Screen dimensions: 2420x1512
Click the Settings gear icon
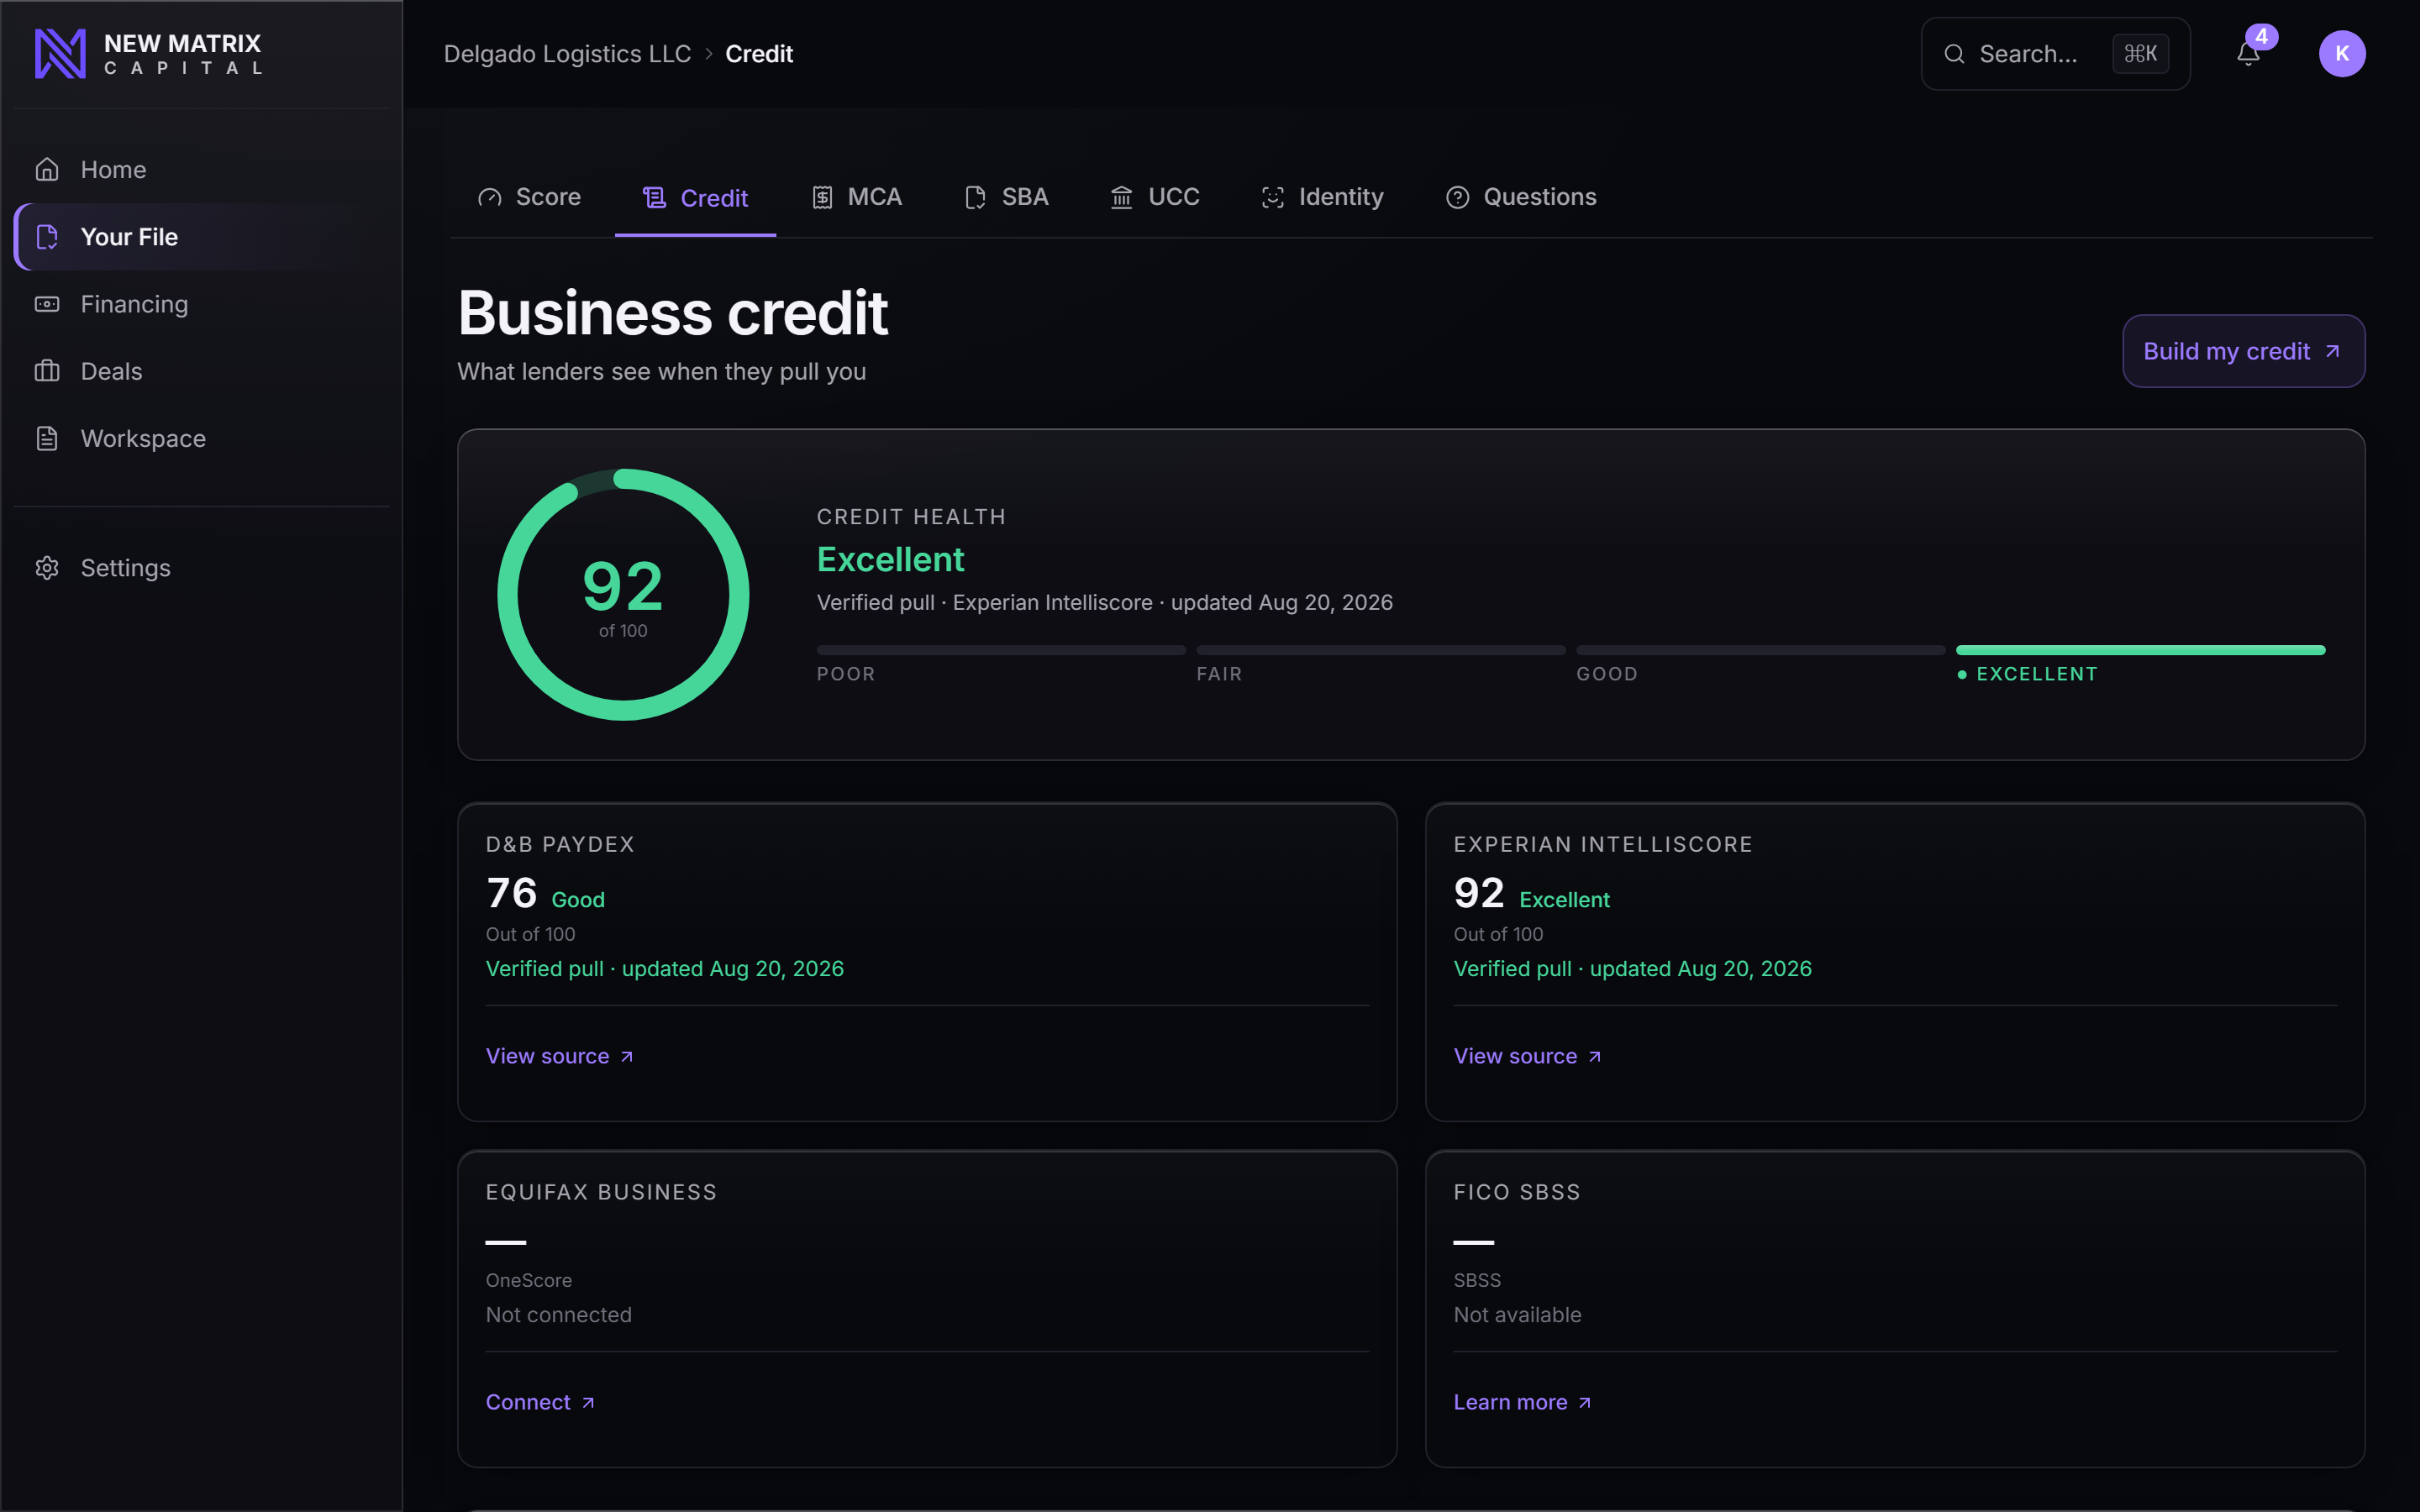[x=47, y=568]
